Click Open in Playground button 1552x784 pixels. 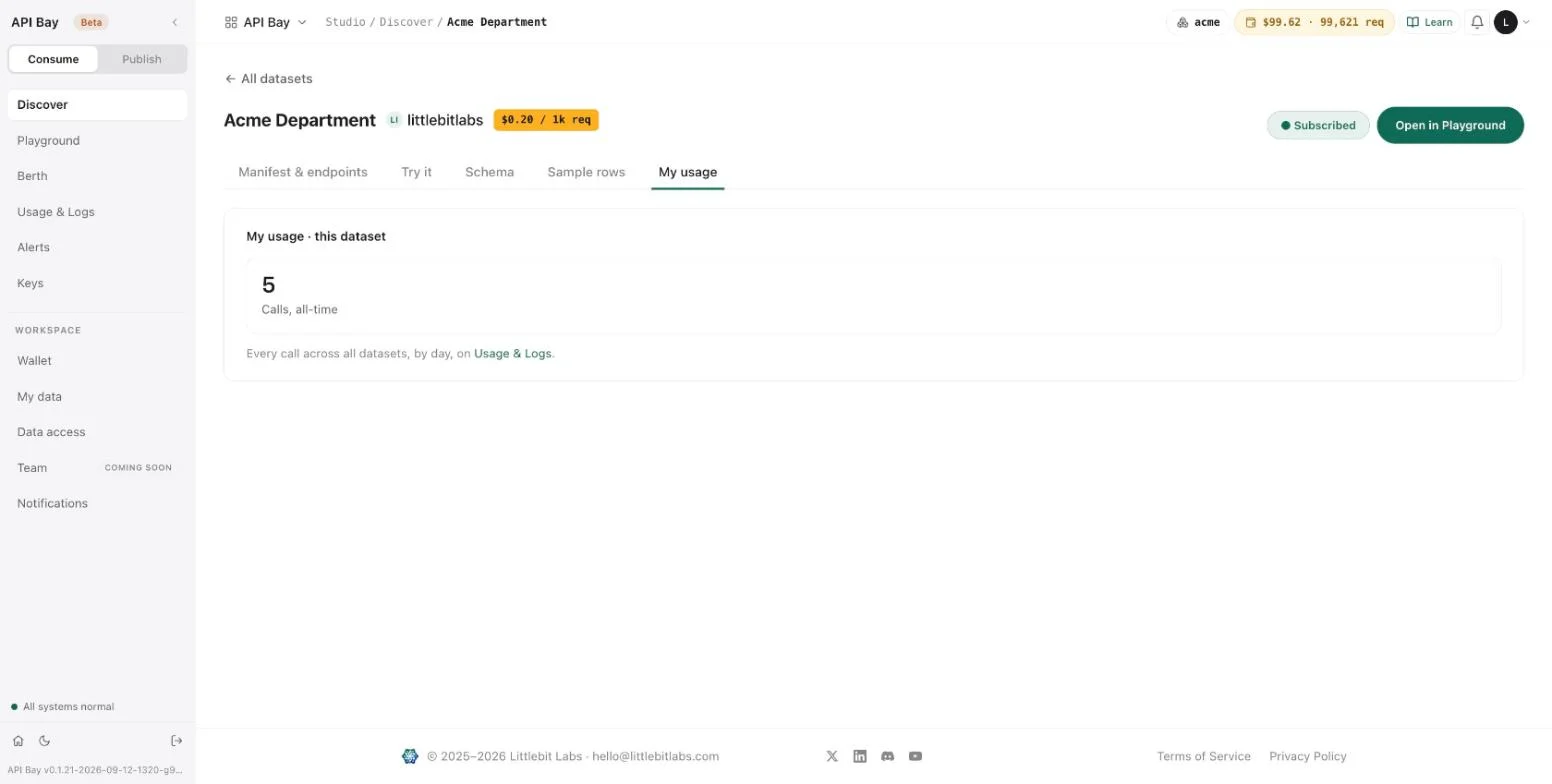coord(1450,125)
